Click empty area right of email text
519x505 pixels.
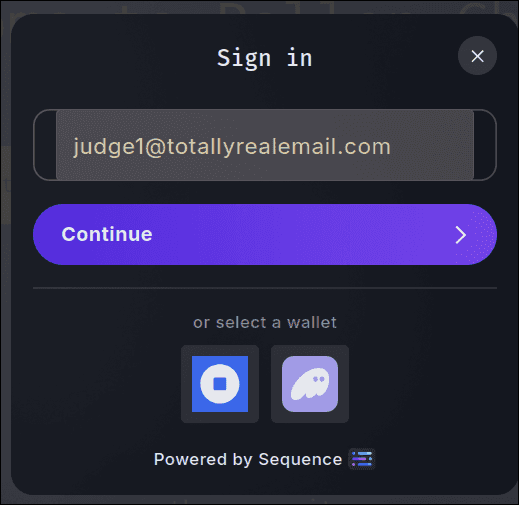click(432, 146)
